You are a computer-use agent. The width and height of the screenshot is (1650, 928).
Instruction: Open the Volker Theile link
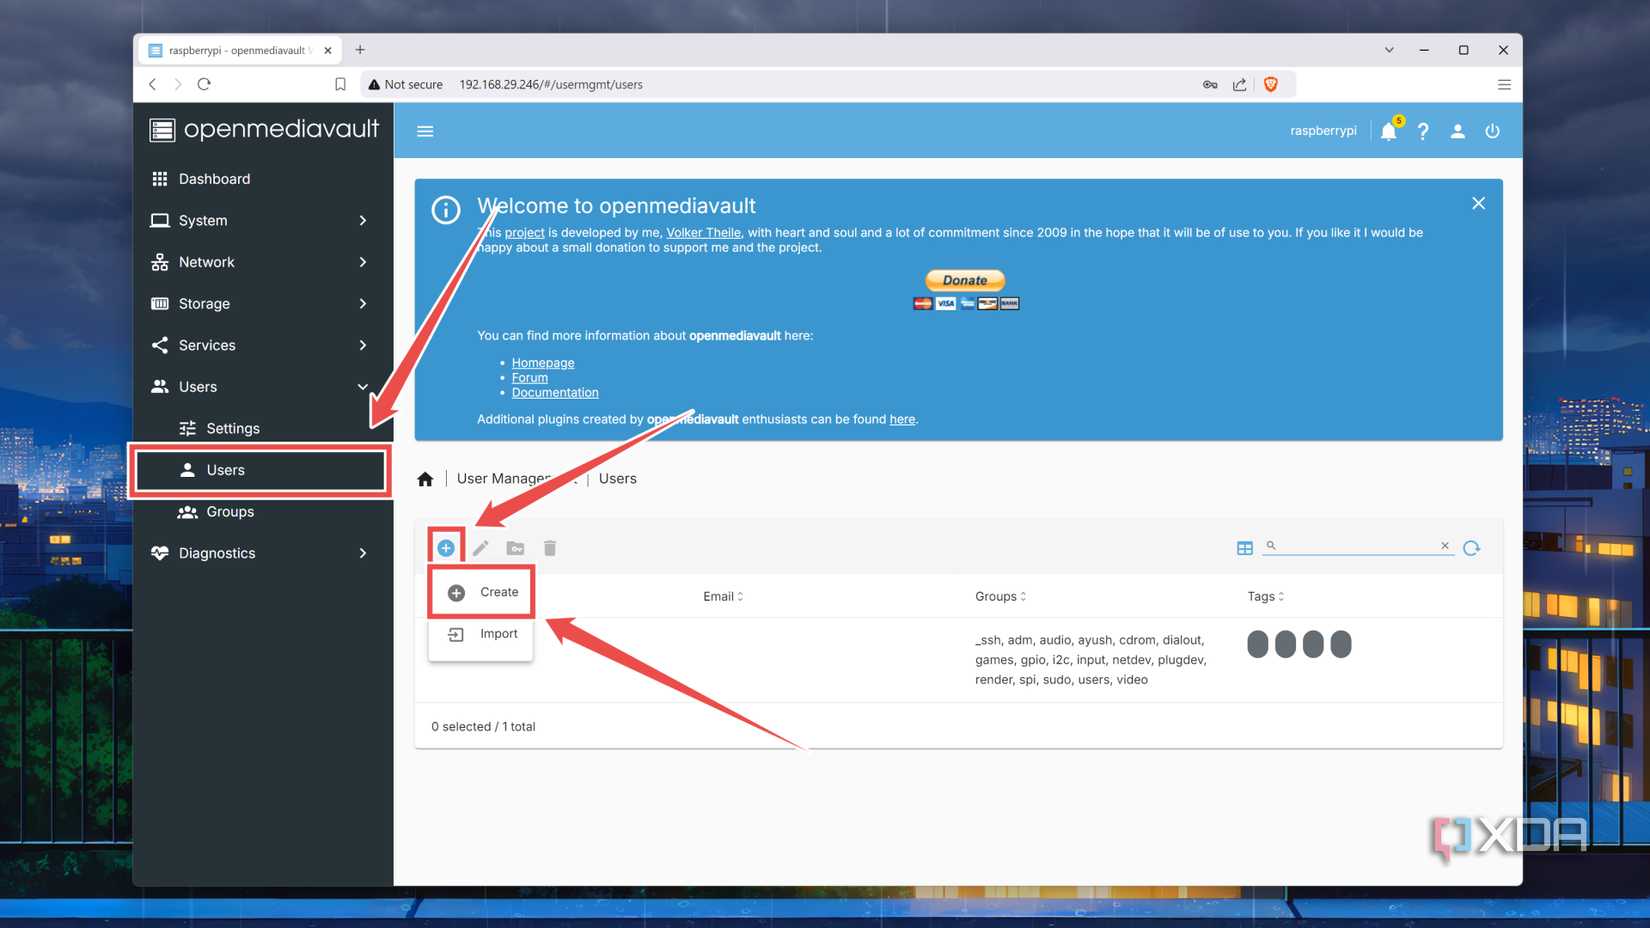(704, 233)
